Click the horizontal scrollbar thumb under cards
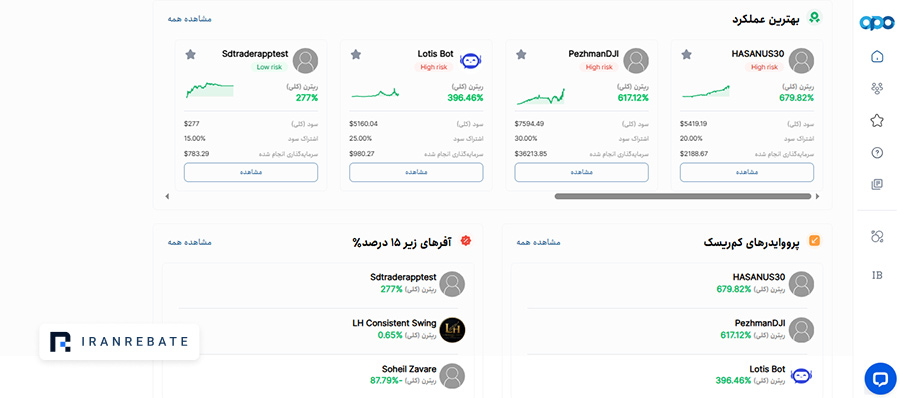The height and width of the screenshot is (398, 900). click(682, 196)
